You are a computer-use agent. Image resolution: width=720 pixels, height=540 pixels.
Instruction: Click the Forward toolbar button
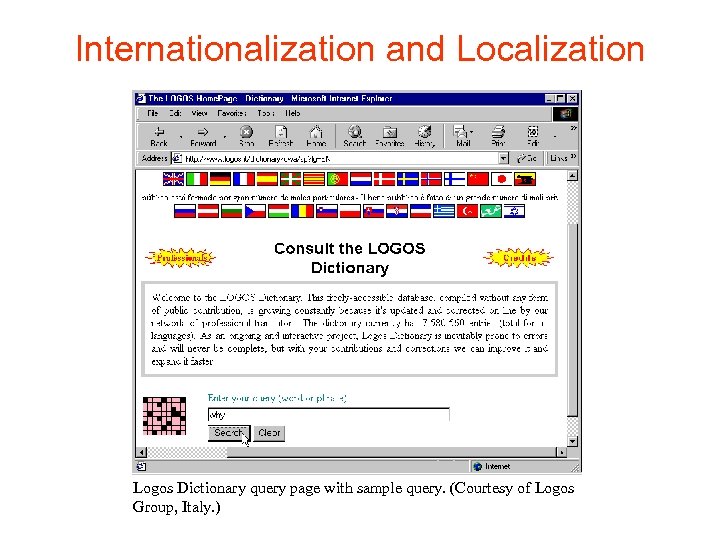(203, 136)
